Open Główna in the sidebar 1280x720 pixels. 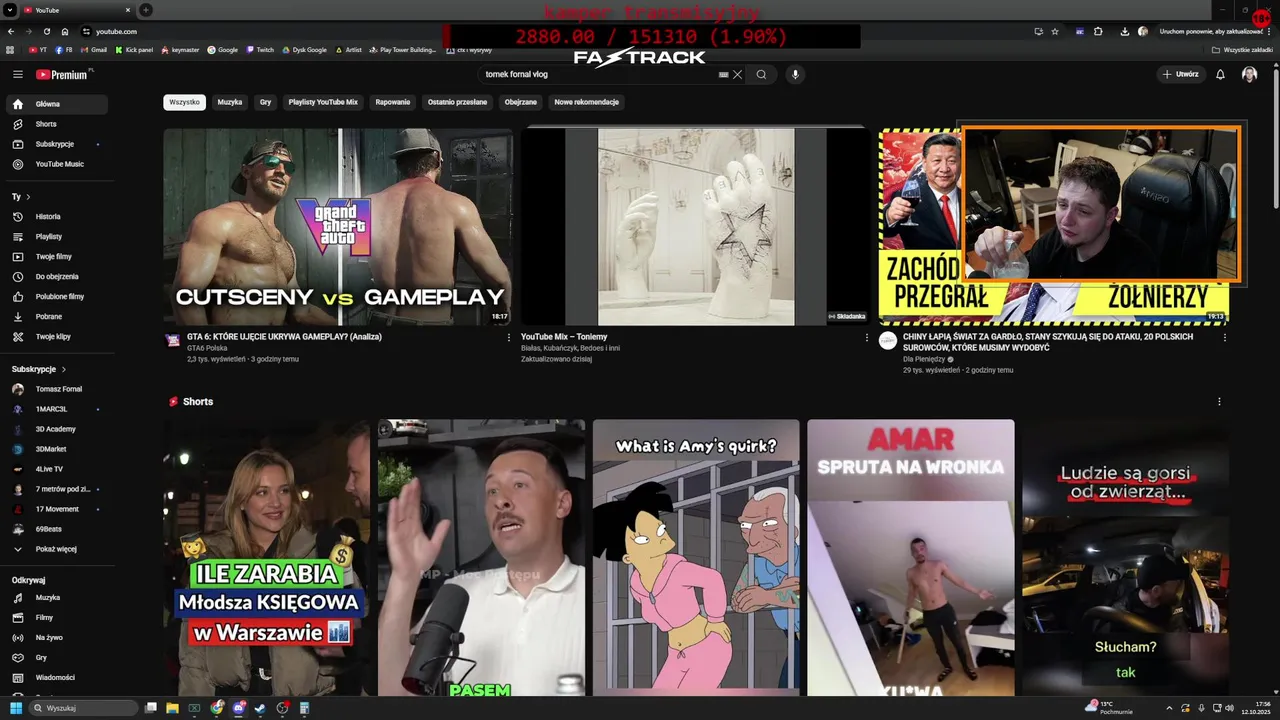(56, 104)
